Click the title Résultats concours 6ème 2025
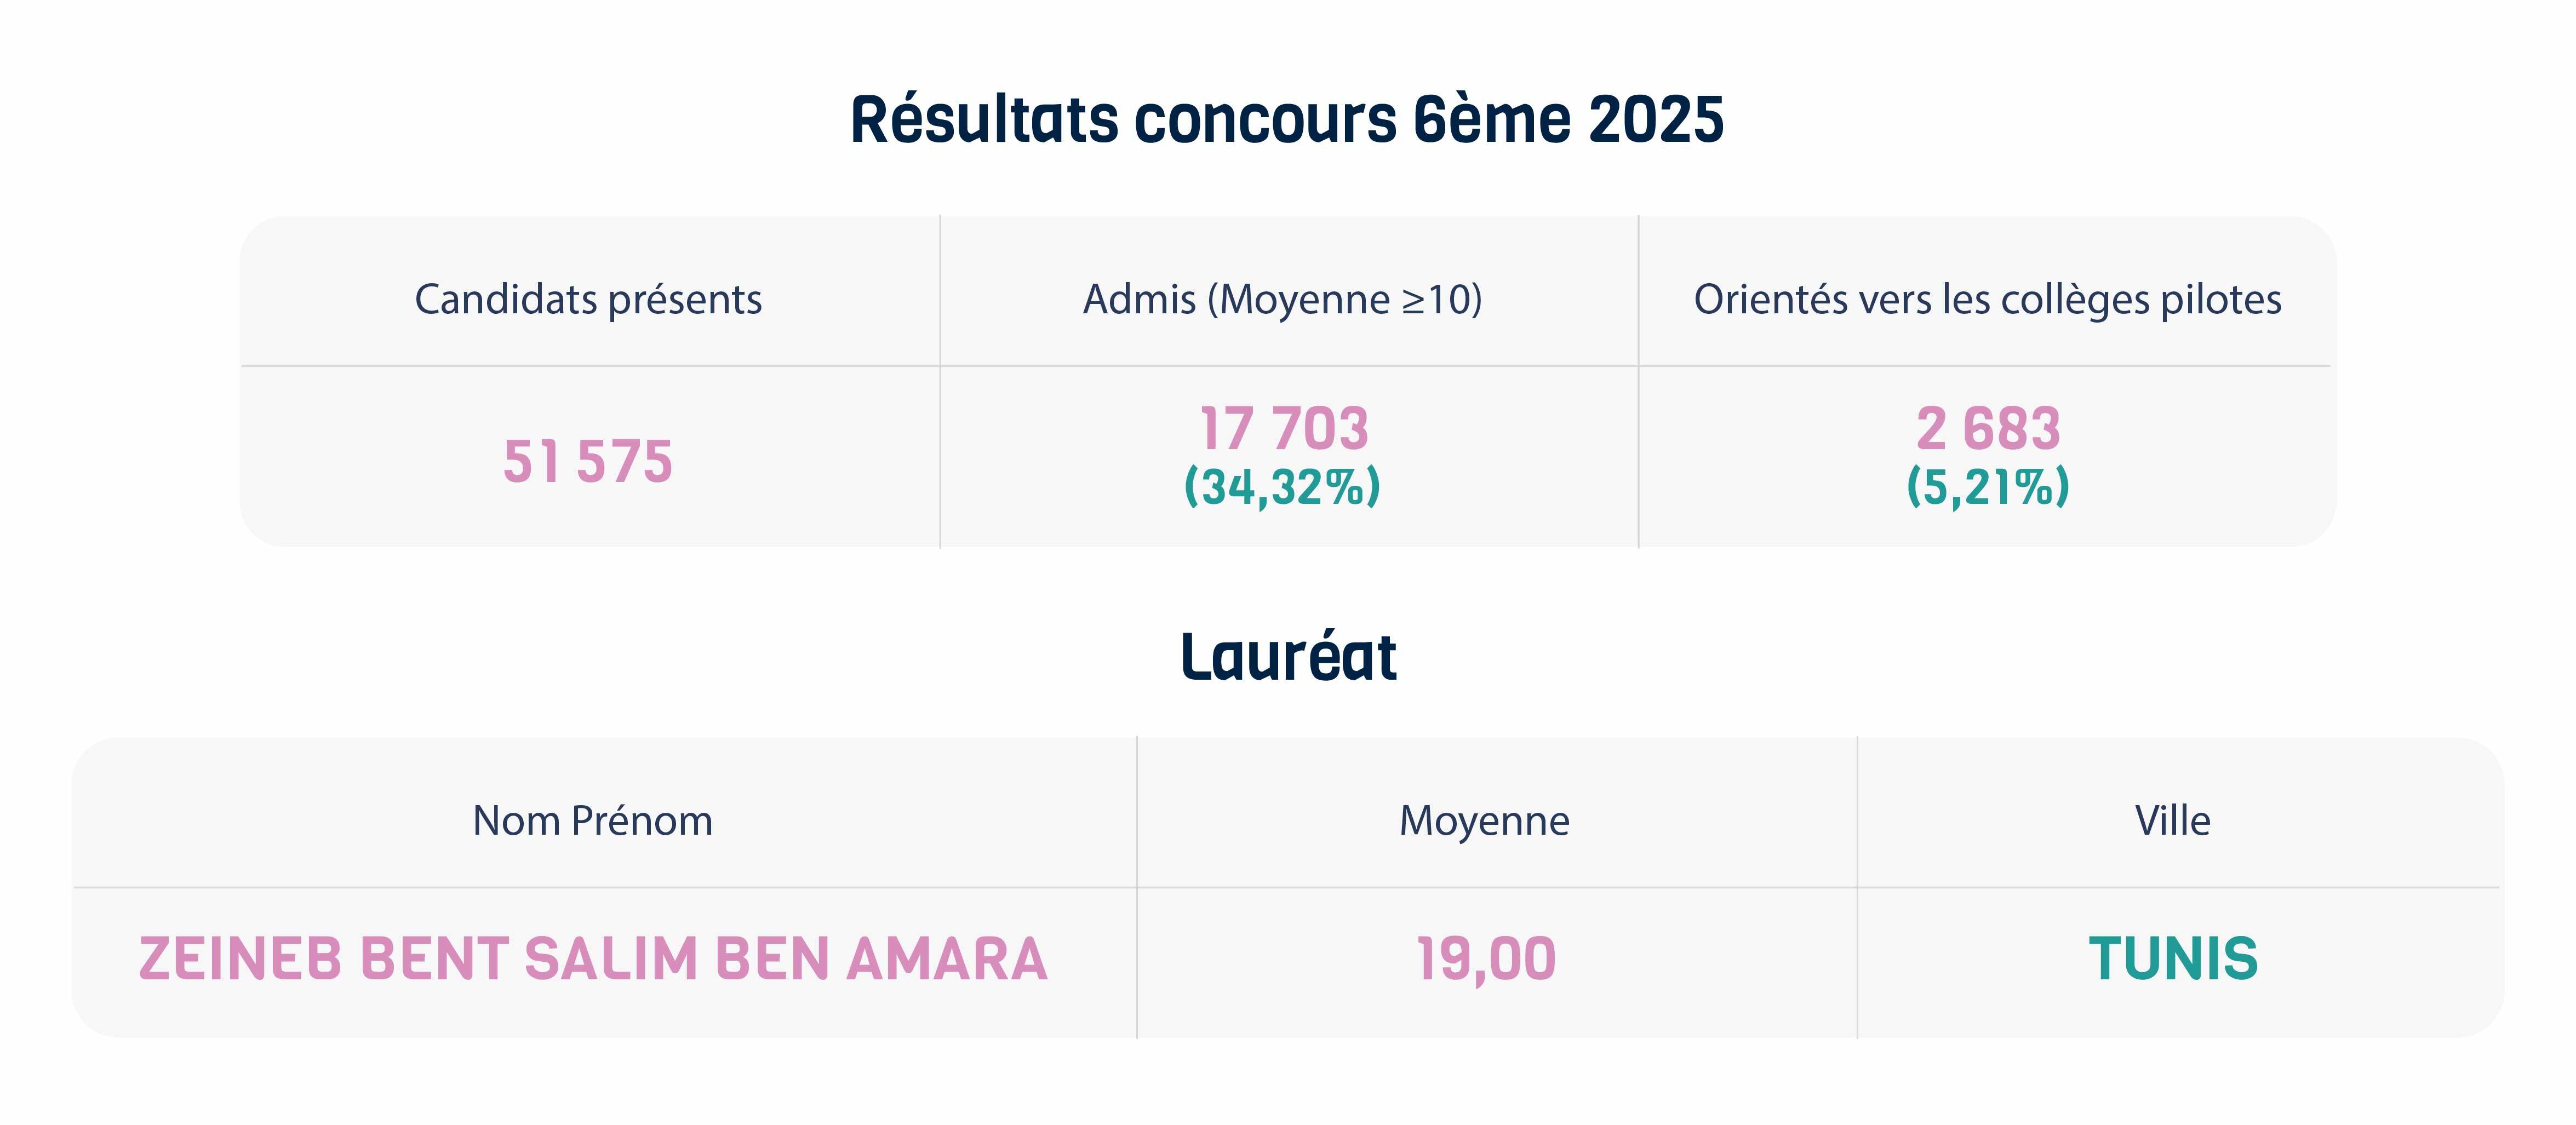 coord(1287,119)
